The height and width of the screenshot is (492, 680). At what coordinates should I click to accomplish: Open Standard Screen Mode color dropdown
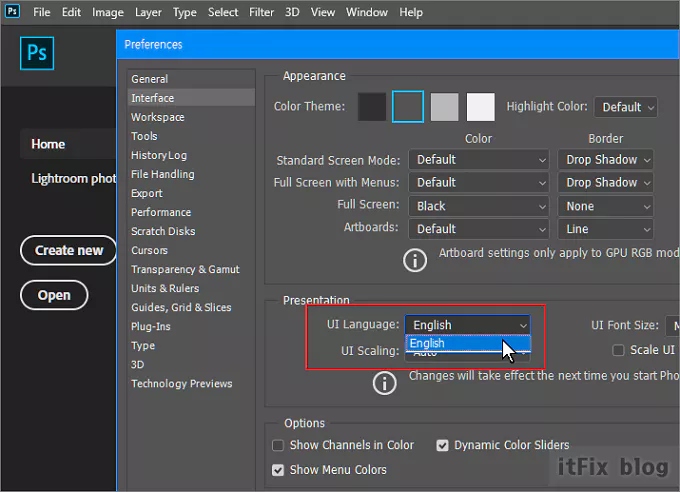(x=479, y=160)
